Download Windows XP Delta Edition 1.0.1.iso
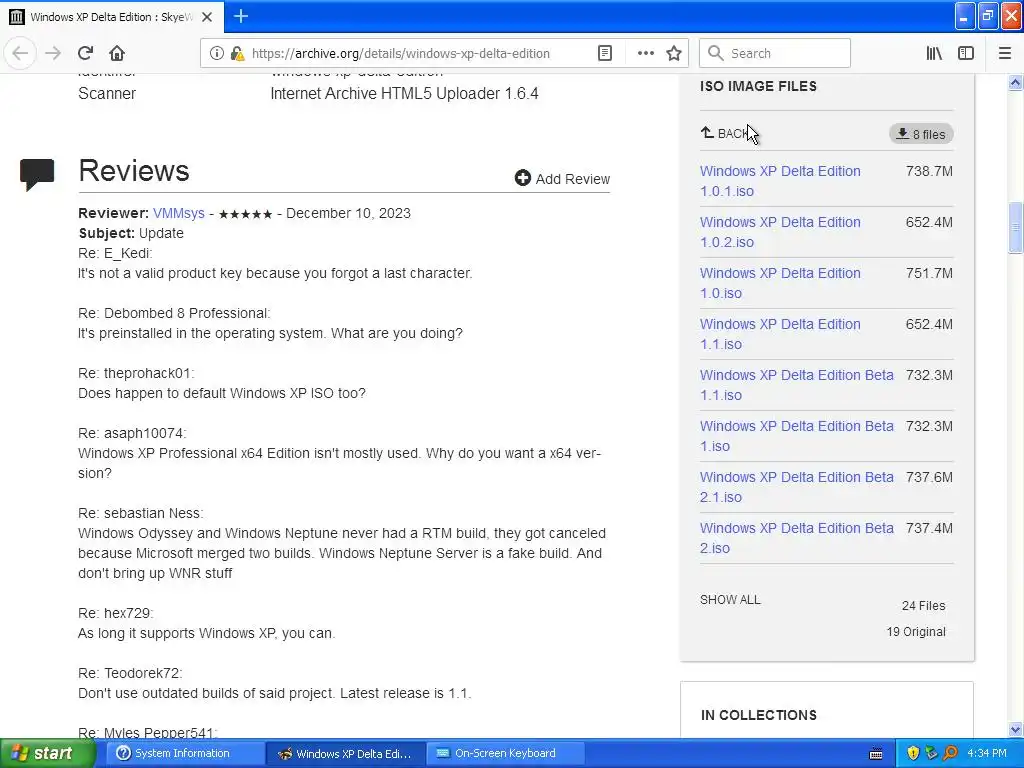 (780, 181)
